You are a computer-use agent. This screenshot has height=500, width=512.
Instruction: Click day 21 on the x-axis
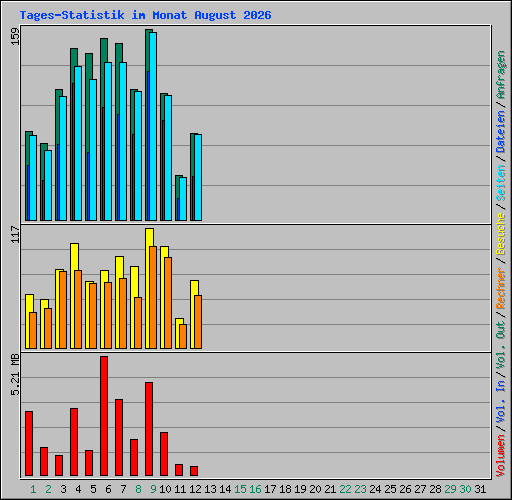click(x=330, y=489)
